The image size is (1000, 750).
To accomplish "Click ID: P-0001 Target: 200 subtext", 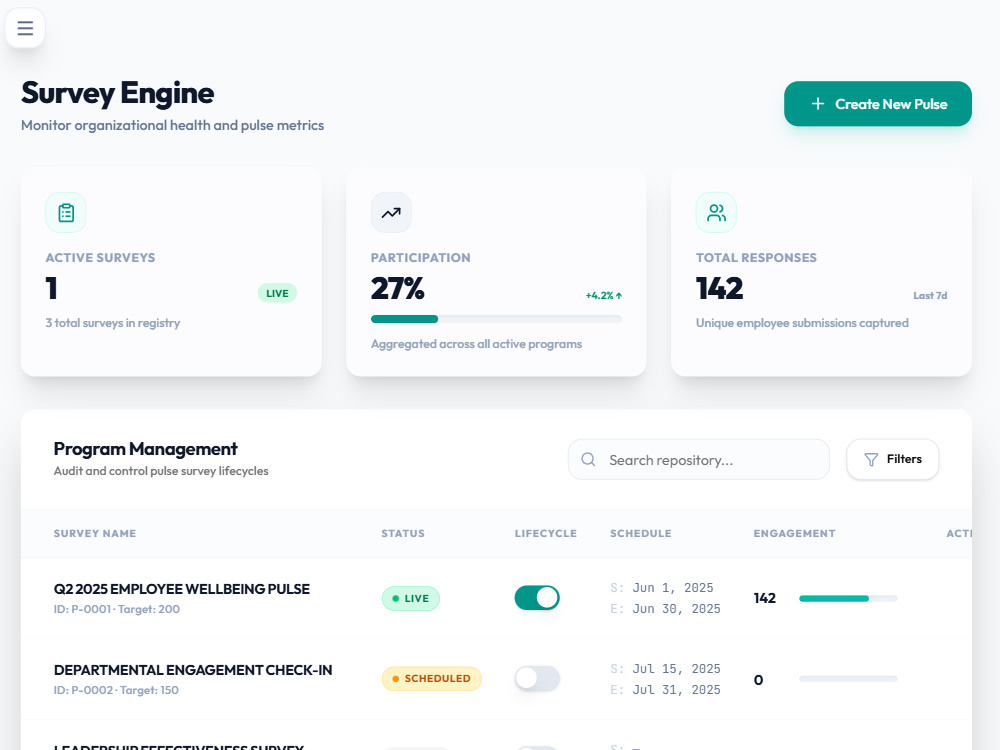I will [117, 609].
